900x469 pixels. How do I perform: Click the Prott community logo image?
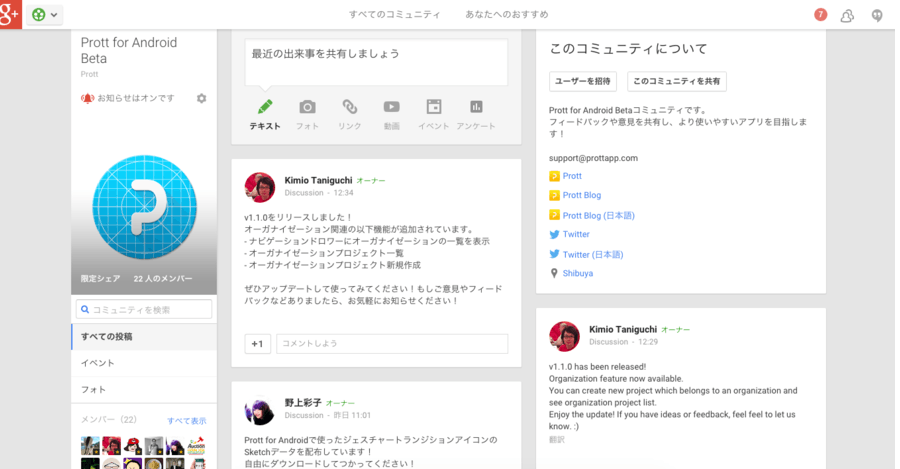(145, 207)
